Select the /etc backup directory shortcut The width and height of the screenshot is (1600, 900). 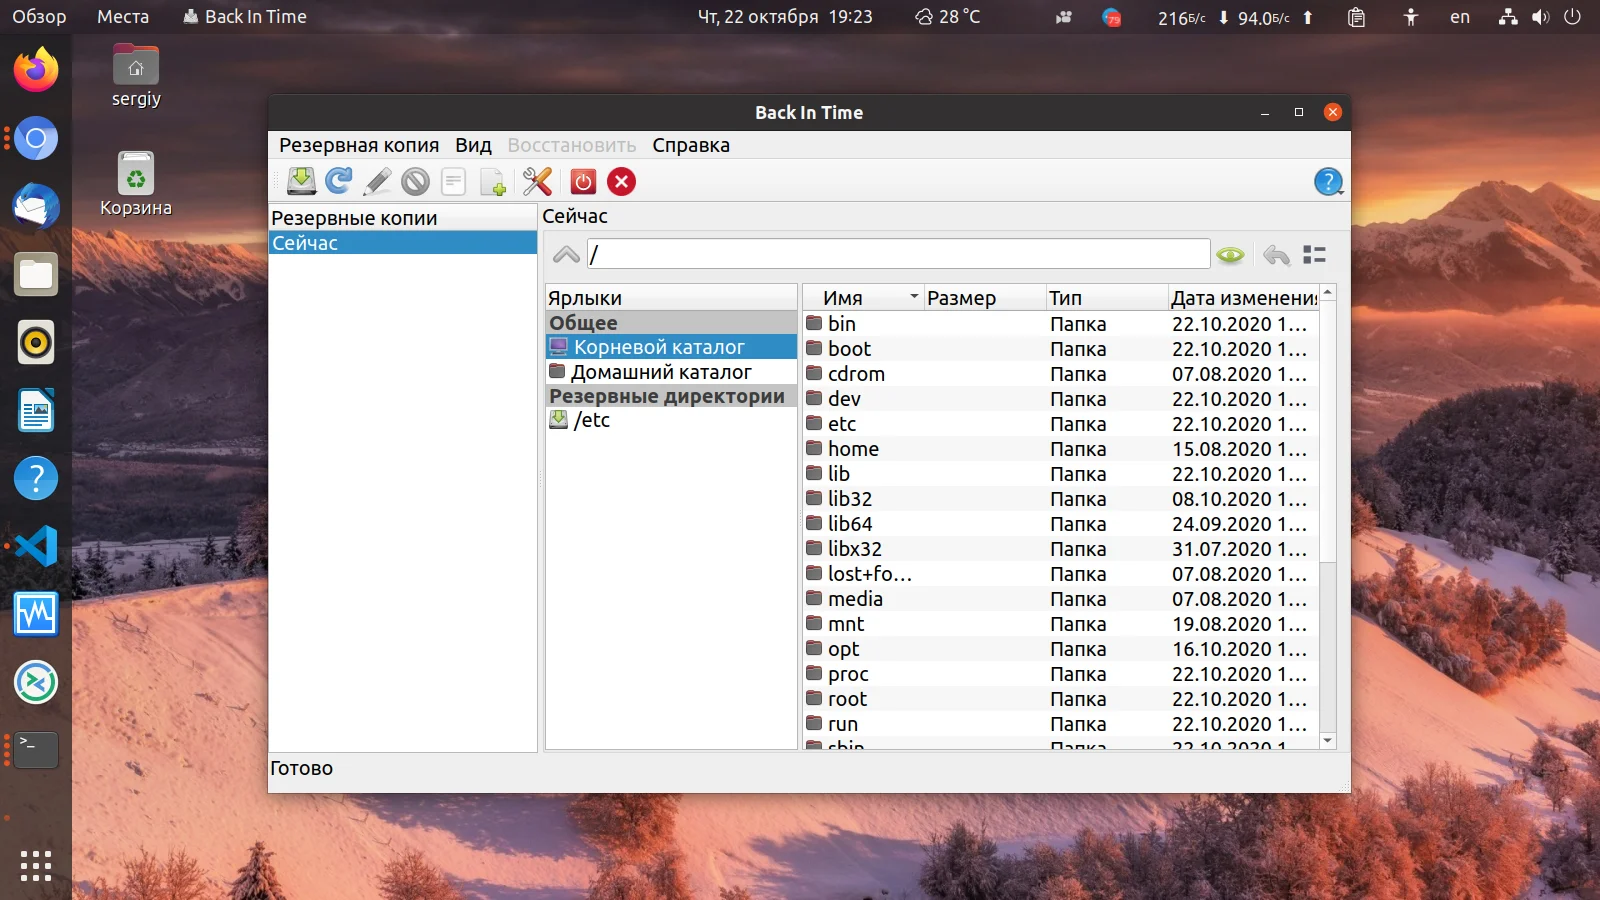591,420
